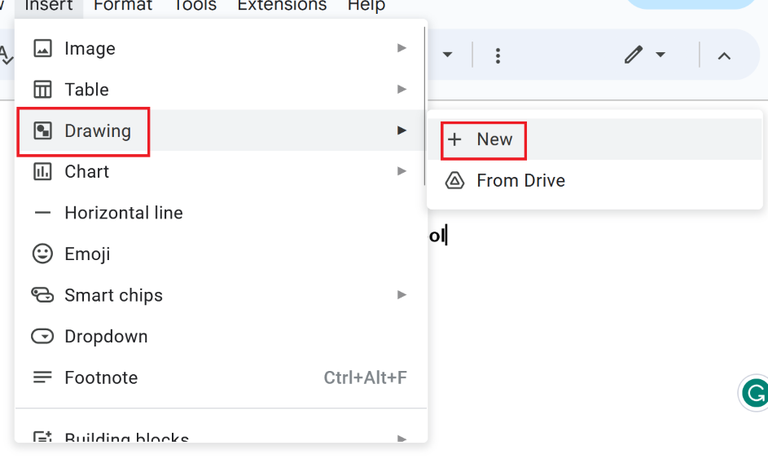The image size is (768, 459).
Task: Expand the Table submenu arrow
Action: click(401, 89)
